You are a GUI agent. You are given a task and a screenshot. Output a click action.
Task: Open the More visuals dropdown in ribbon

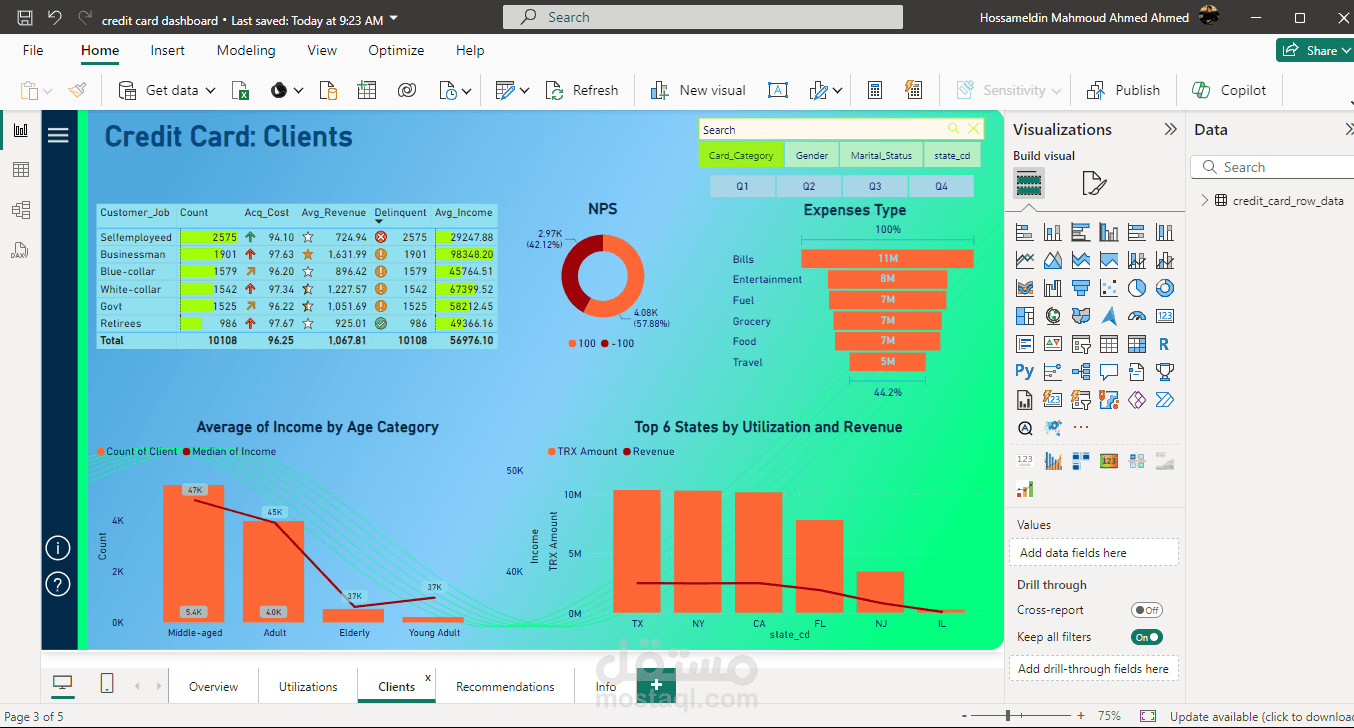[837, 91]
